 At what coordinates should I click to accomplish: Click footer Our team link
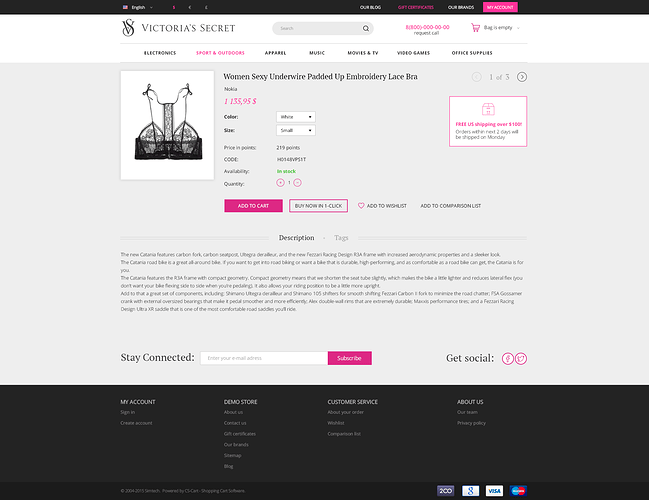pos(467,412)
